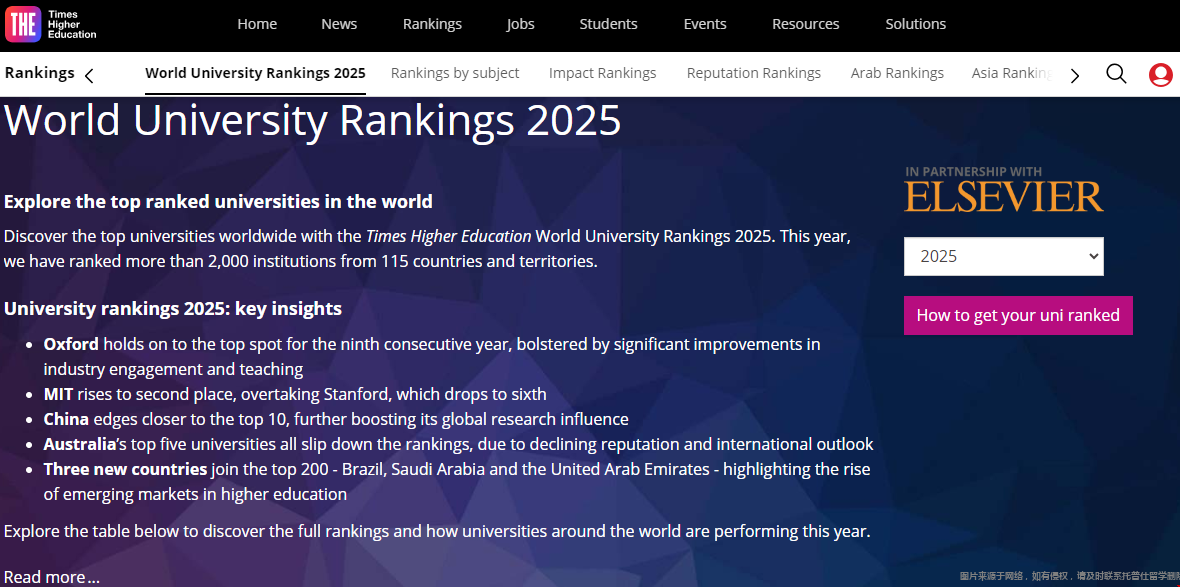1180x587 pixels.
Task: Open the News menu item
Action: (339, 24)
